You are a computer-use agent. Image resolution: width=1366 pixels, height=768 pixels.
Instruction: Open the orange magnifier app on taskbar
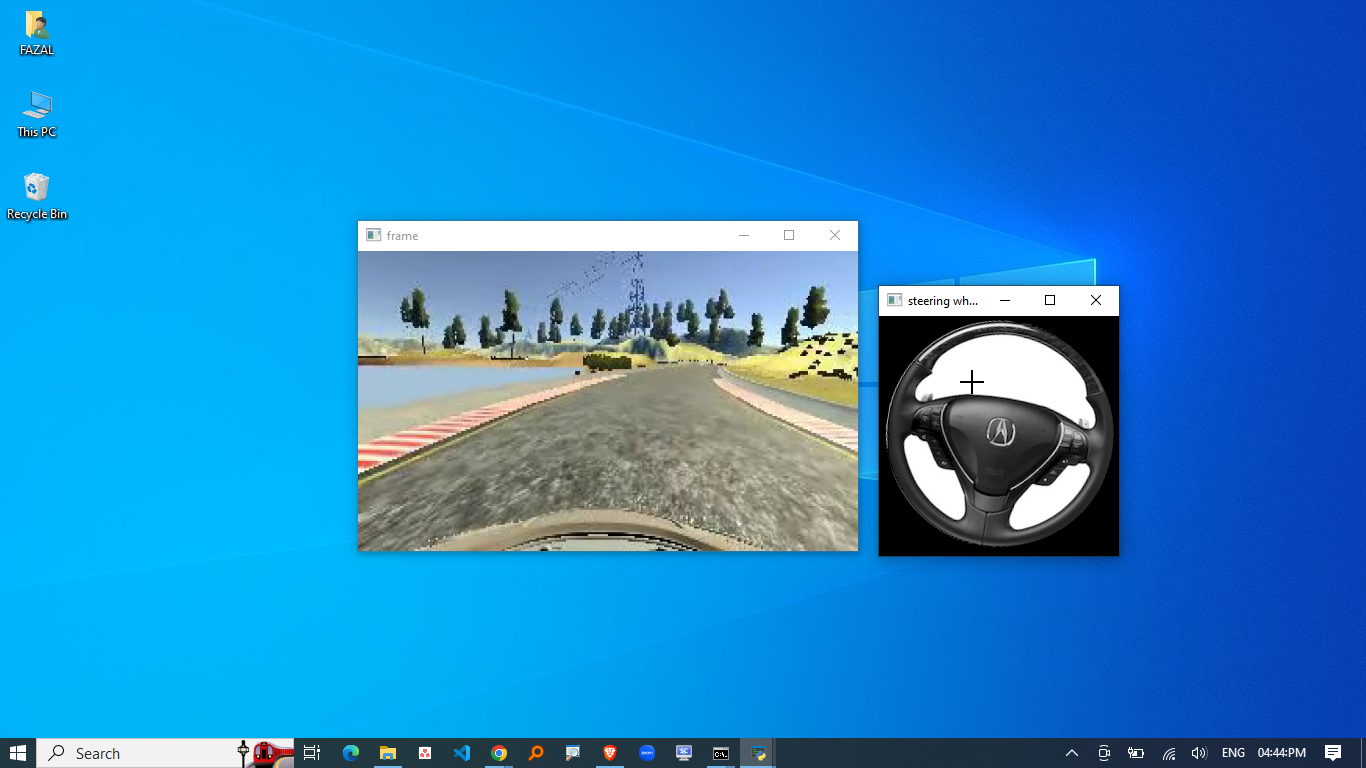tap(536, 753)
